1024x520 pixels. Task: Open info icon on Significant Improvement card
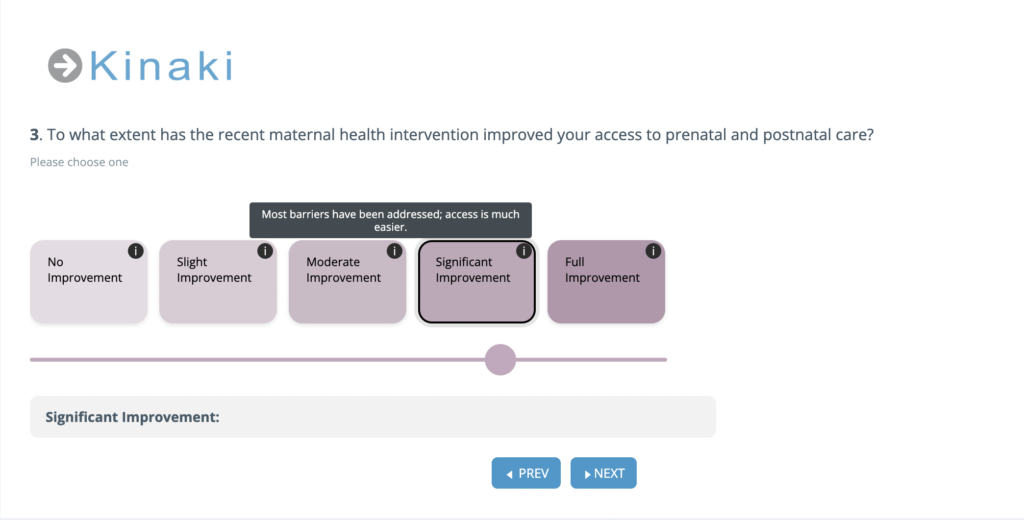pos(523,251)
